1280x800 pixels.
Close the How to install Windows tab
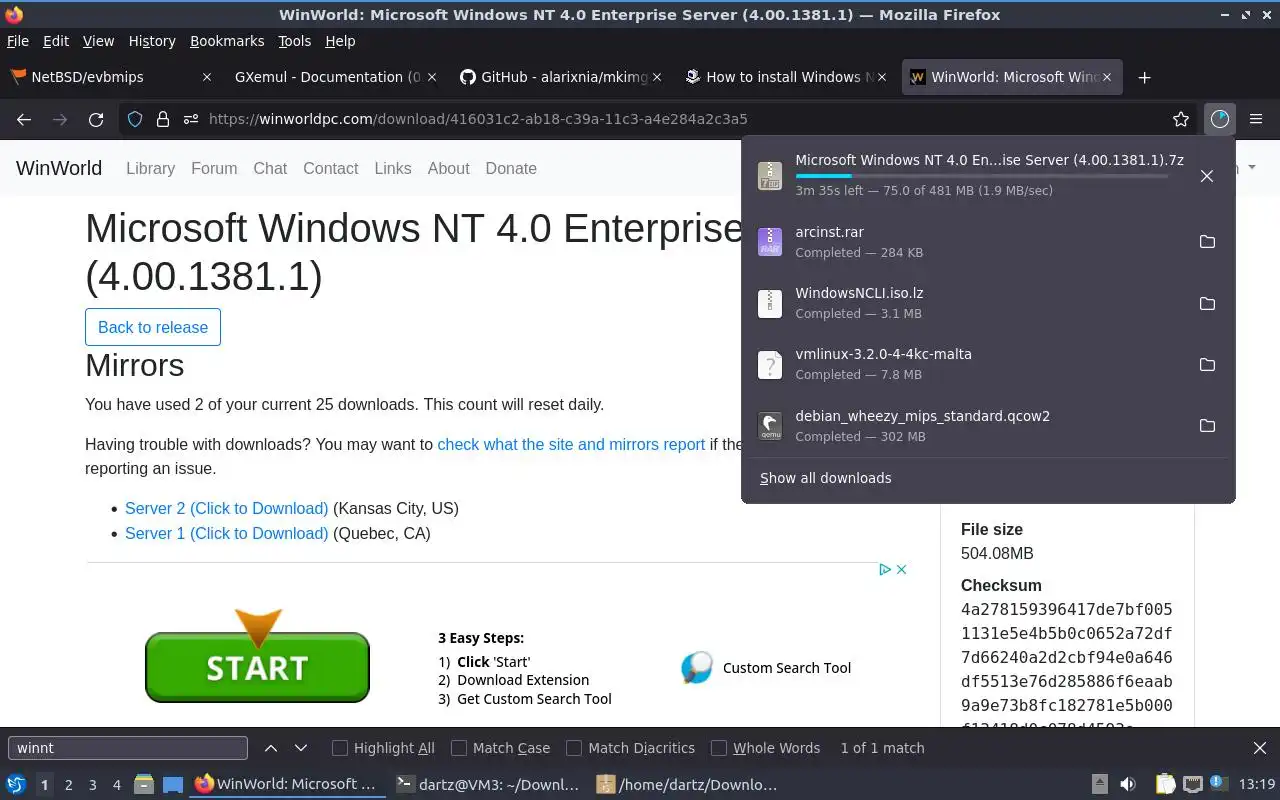[x=881, y=77]
